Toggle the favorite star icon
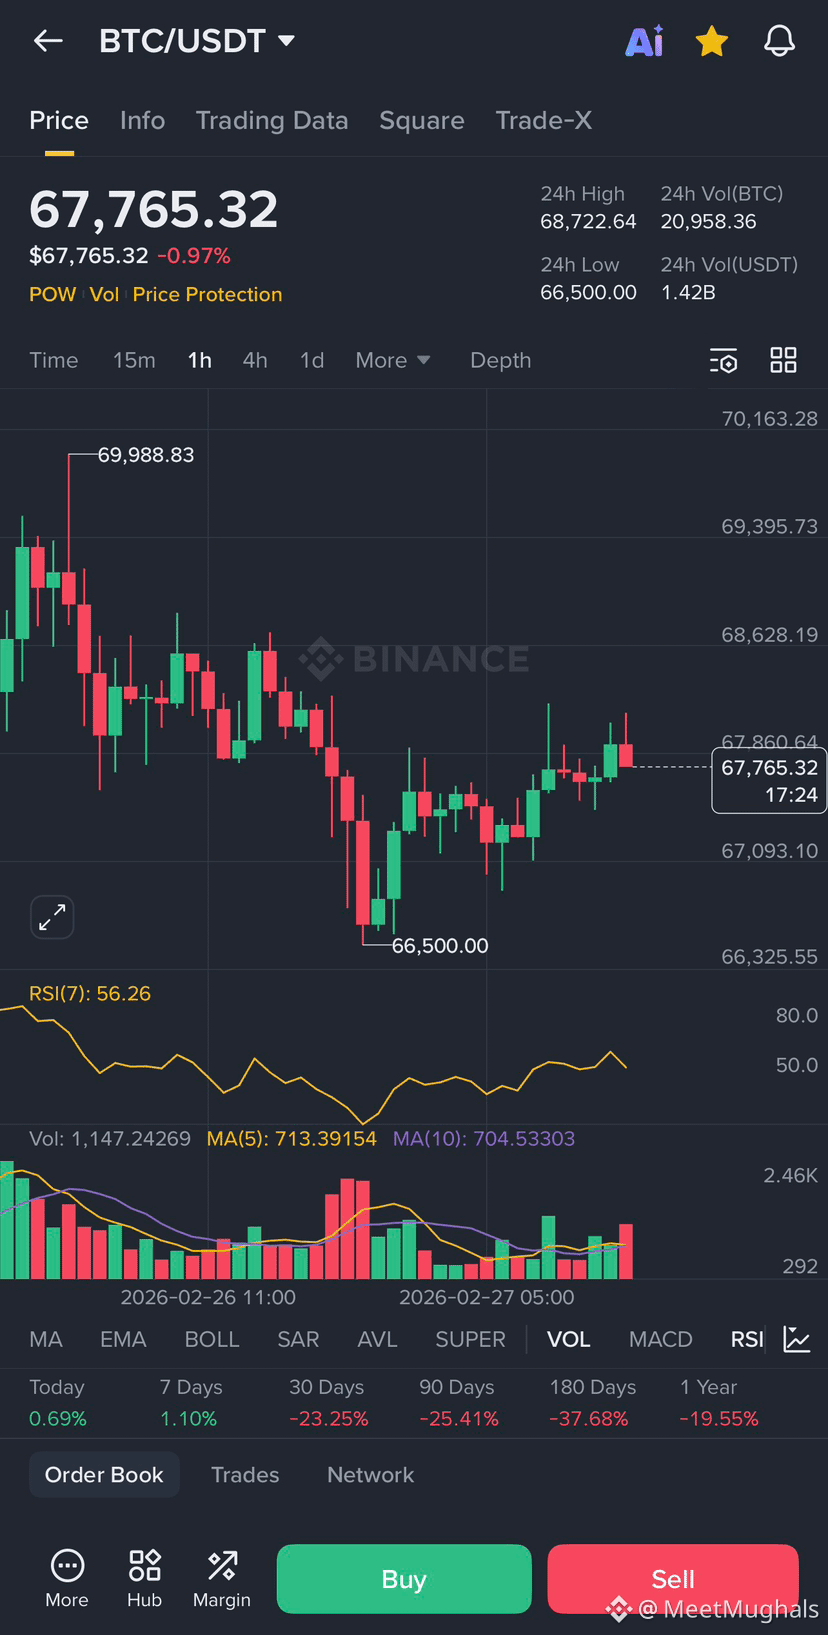The image size is (828, 1635). click(x=712, y=41)
